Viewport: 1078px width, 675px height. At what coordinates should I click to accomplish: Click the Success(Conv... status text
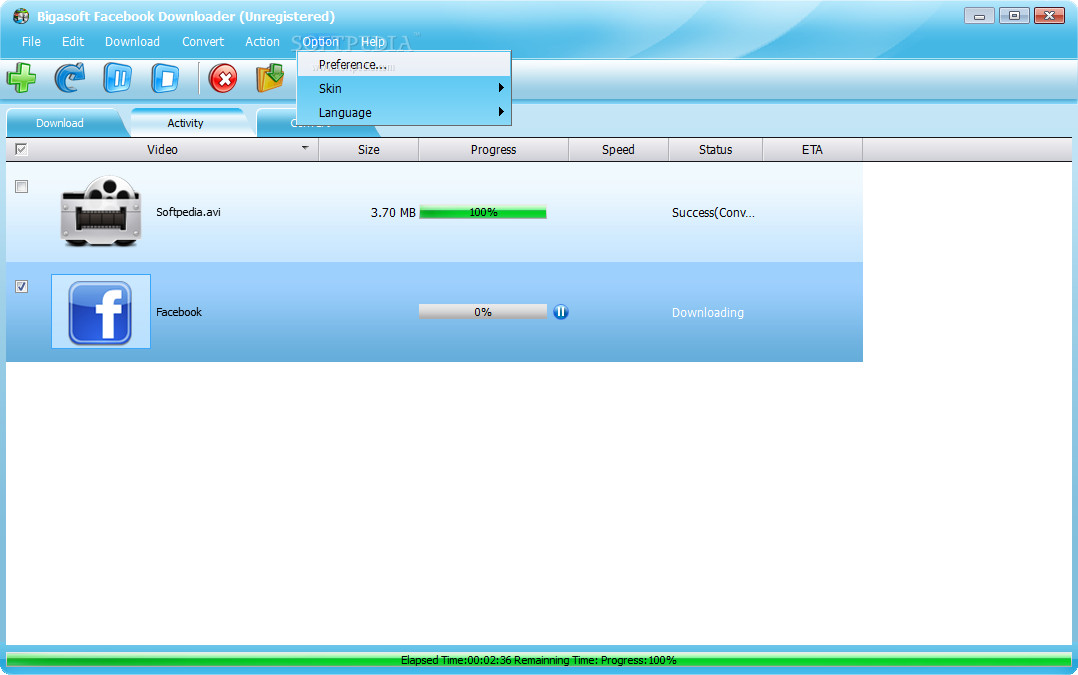click(713, 212)
